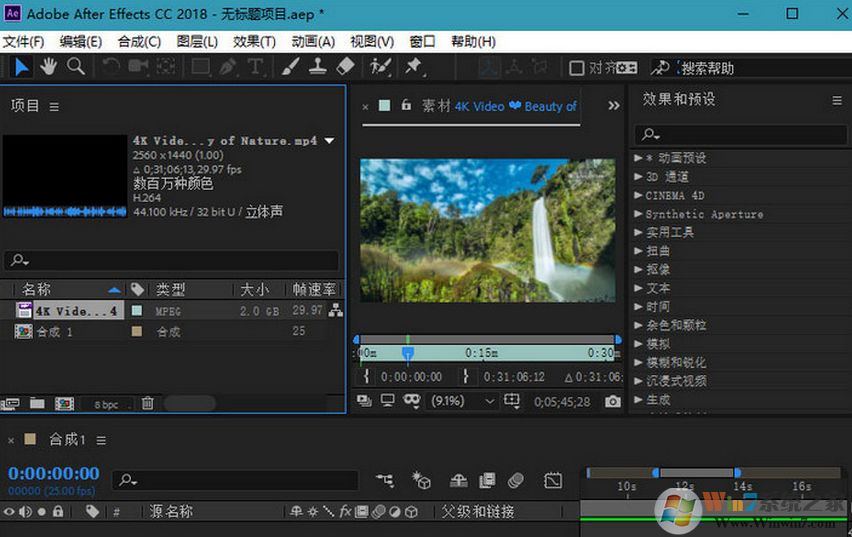Select the Zoom magnifier tool

click(75, 67)
